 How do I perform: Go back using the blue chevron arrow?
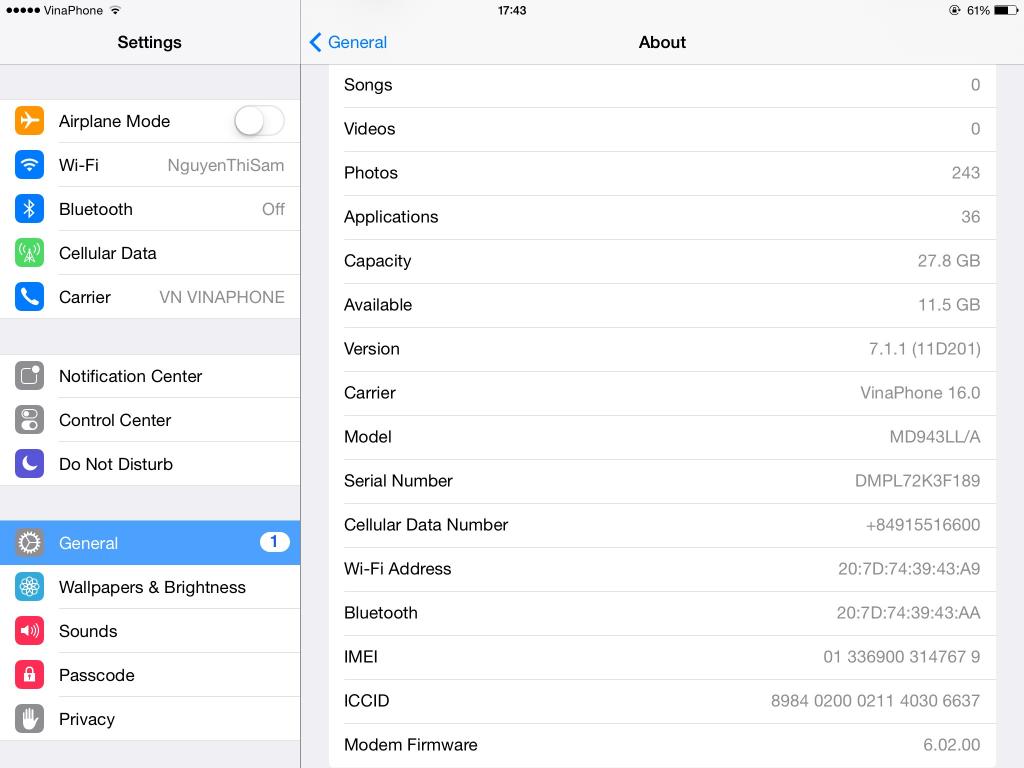coord(315,42)
